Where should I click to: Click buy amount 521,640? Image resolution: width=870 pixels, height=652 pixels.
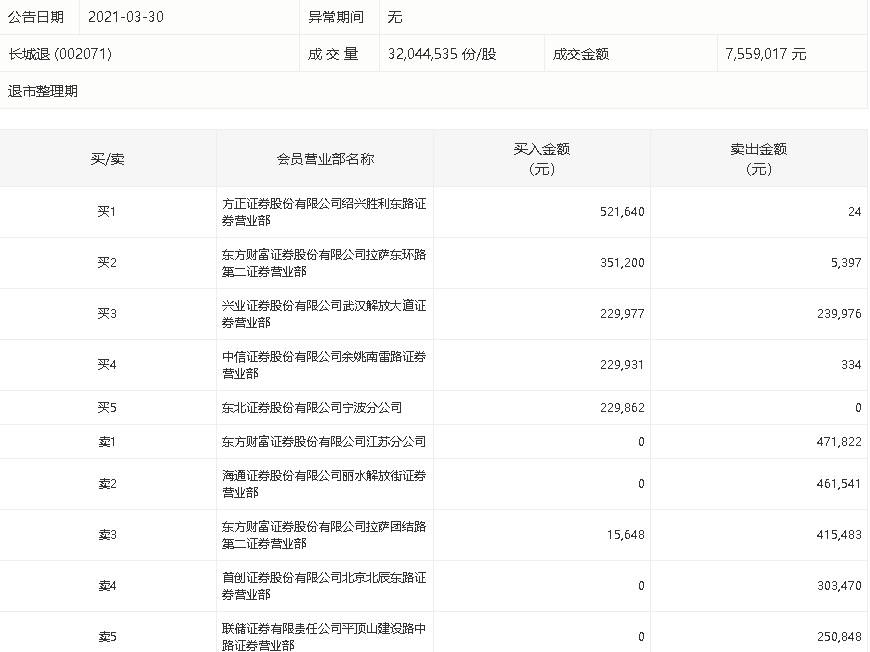click(622, 212)
